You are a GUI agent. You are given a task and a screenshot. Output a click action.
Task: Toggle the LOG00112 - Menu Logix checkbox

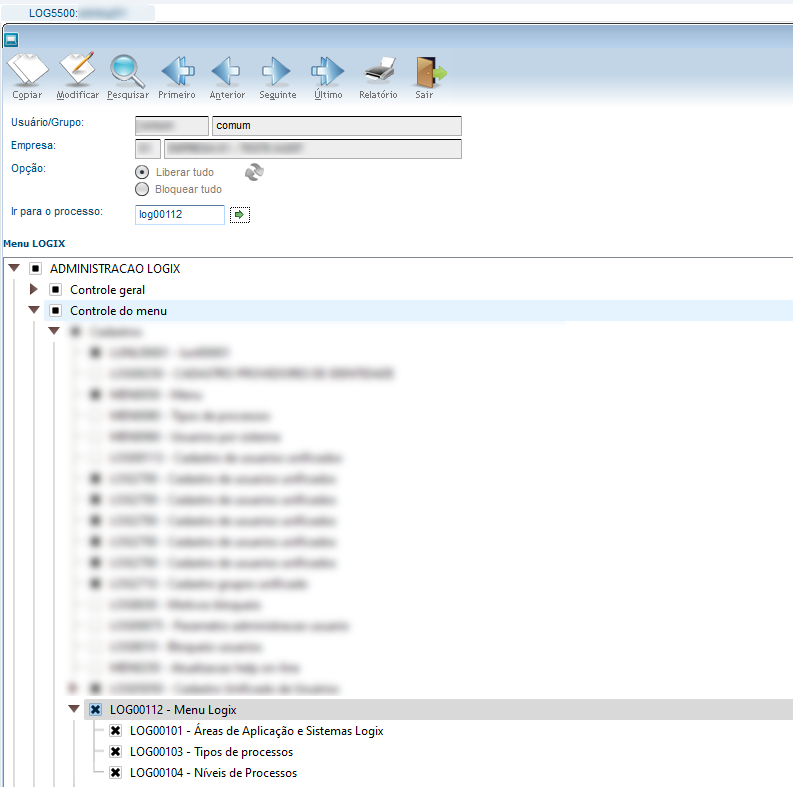click(x=95, y=710)
